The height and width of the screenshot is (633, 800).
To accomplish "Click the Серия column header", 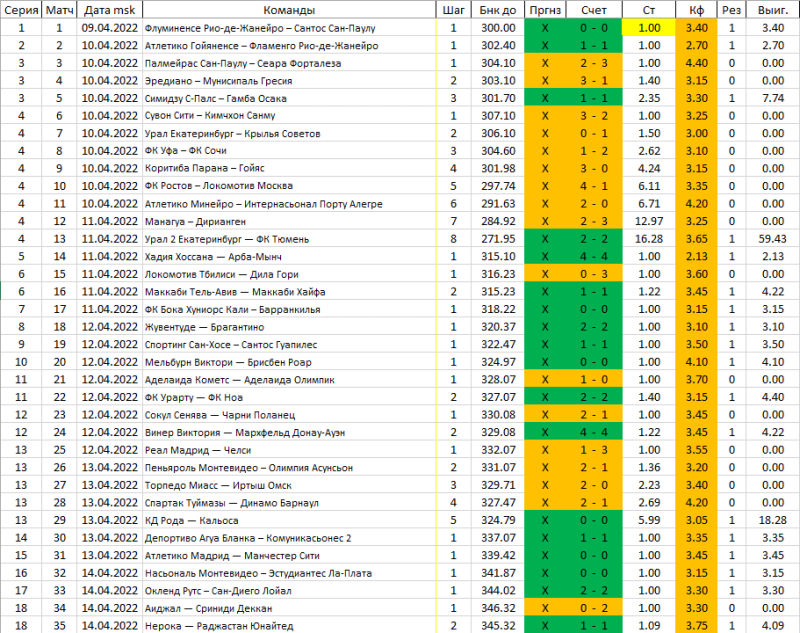I will point(22,10).
